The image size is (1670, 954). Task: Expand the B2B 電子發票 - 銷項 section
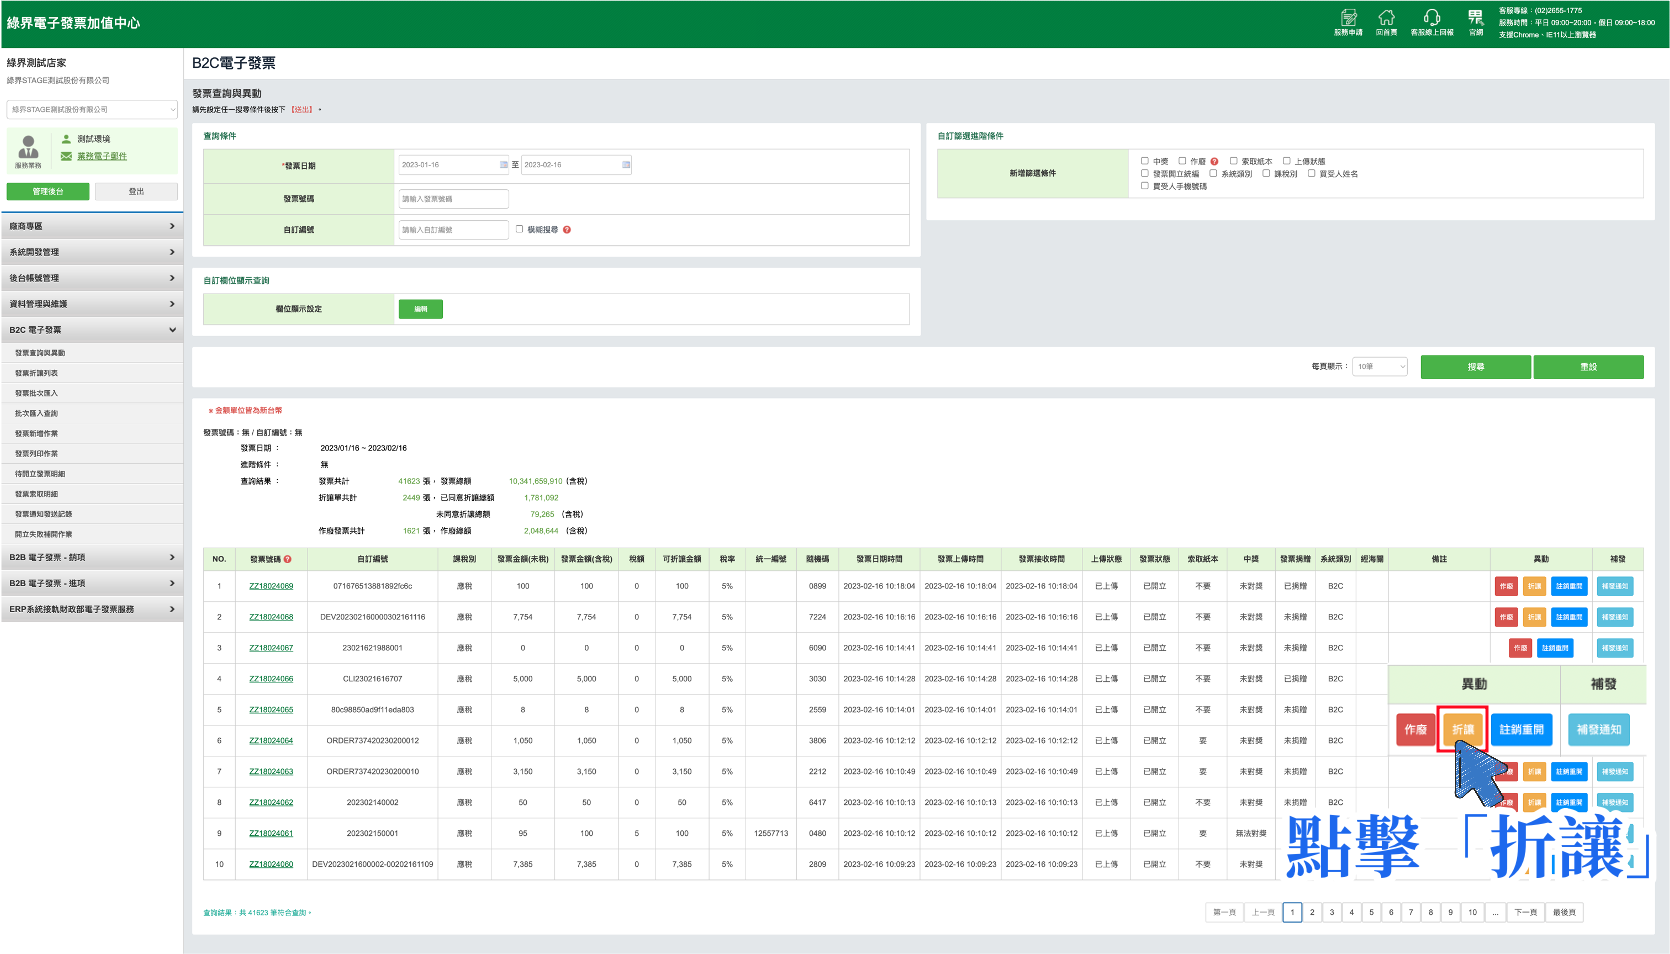pos(92,557)
